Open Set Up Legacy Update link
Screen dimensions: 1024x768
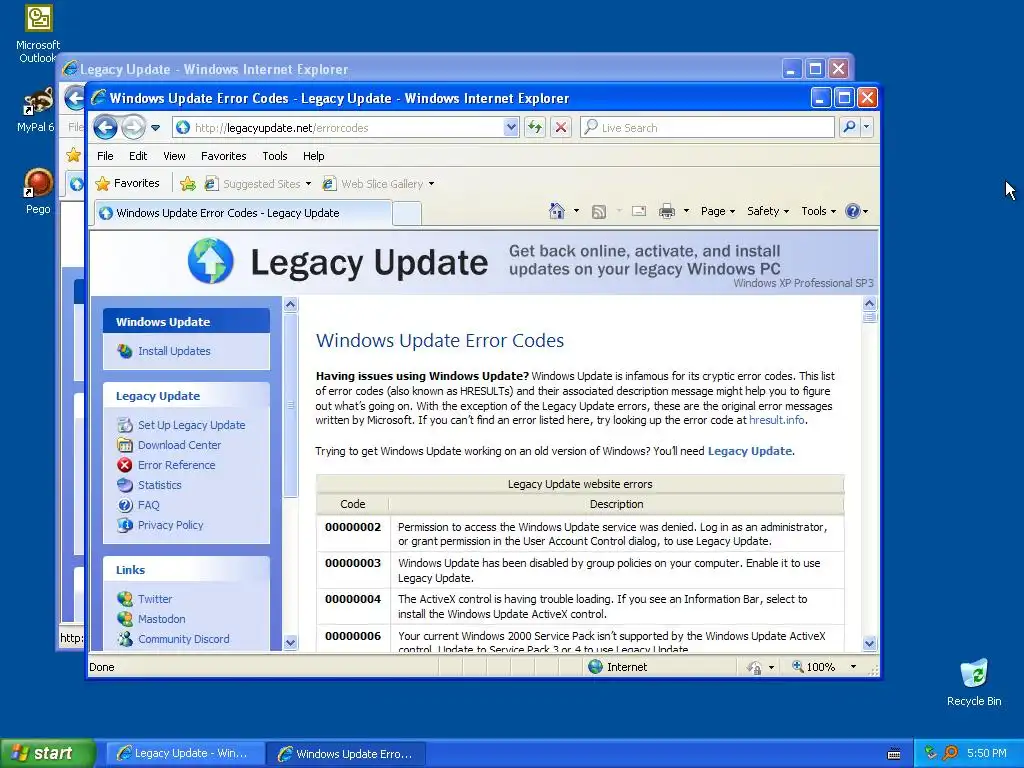click(x=191, y=425)
